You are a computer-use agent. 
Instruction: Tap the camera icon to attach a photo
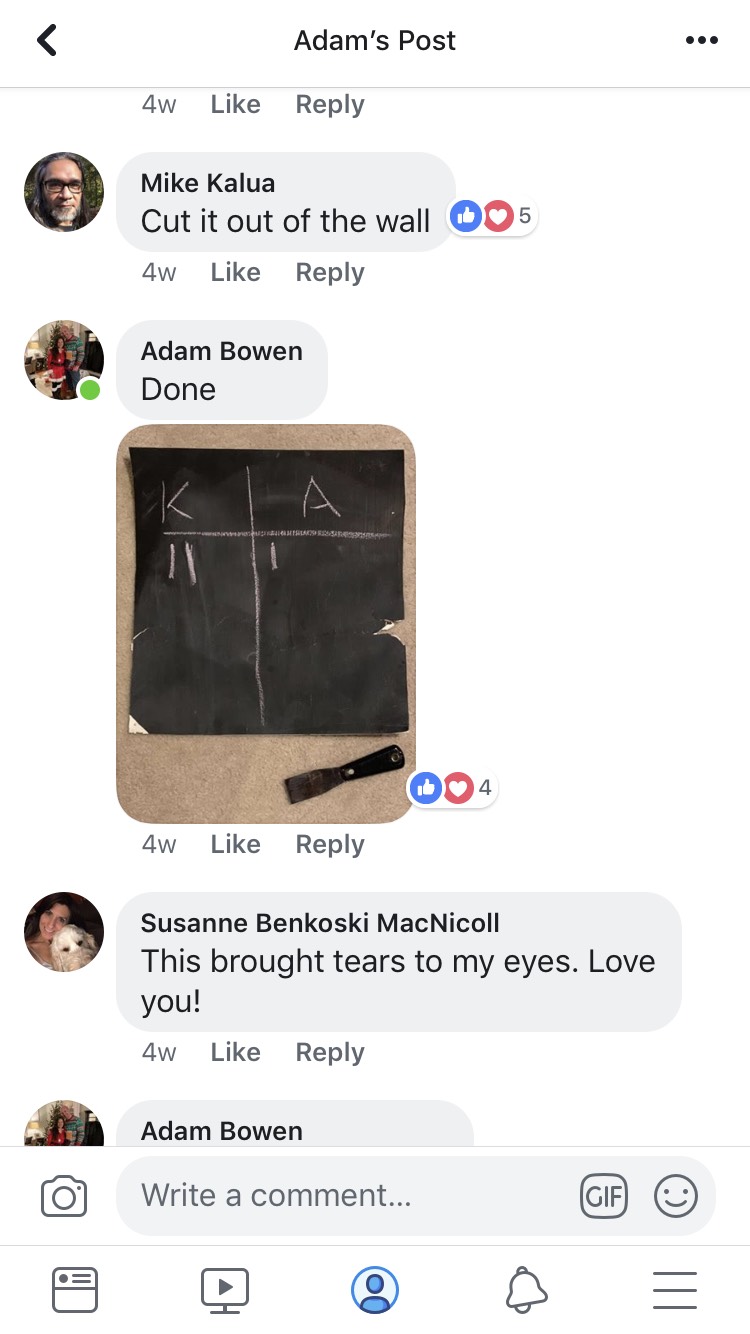point(64,1196)
